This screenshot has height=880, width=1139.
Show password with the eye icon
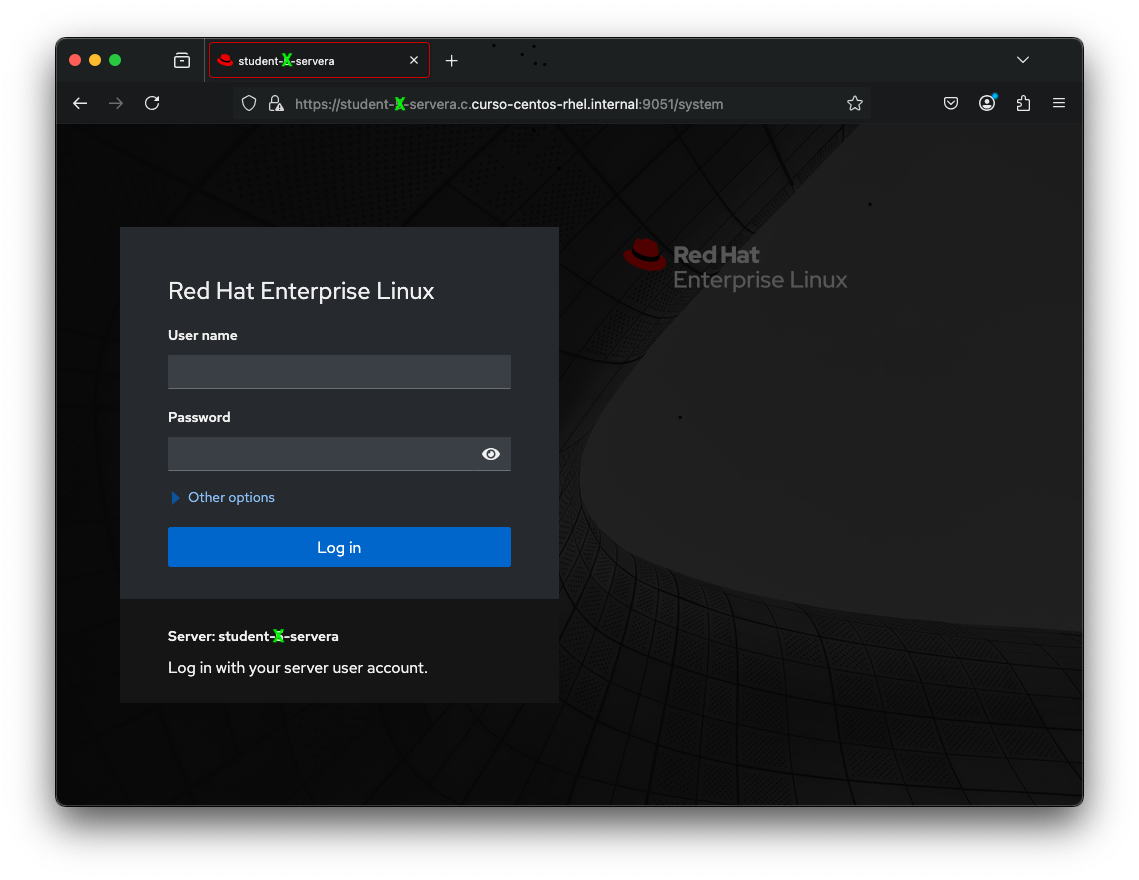[x=491, y=454]
